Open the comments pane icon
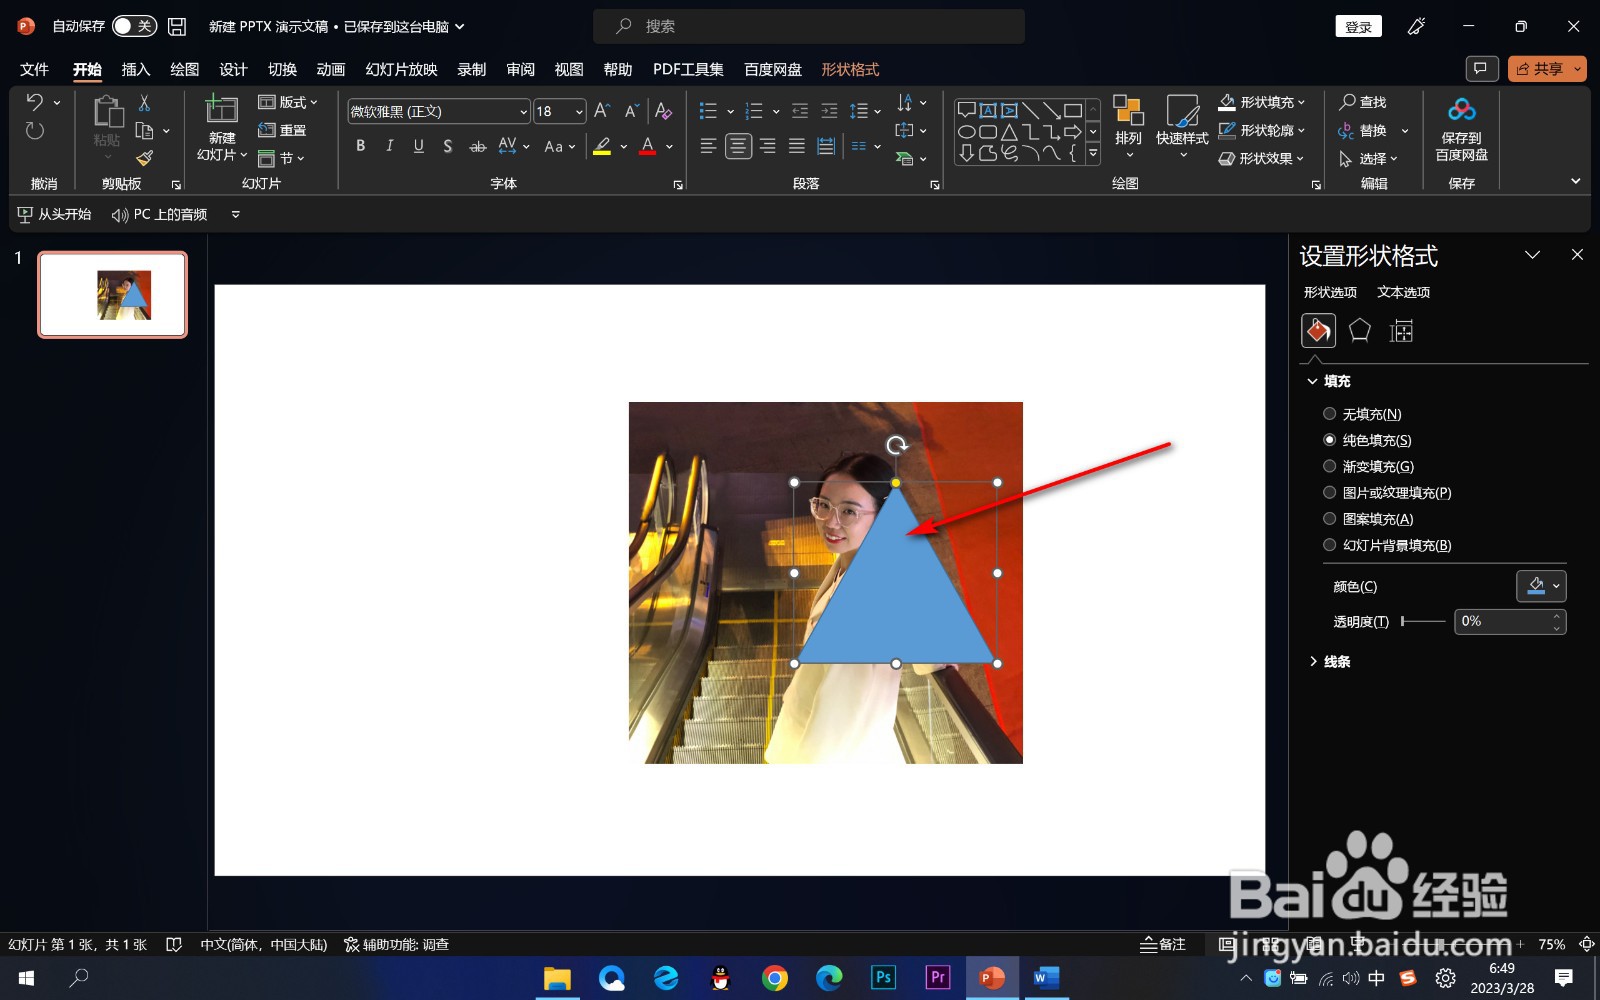The width and height of the screenshot is (1600, 1000). coord(1481,68)
